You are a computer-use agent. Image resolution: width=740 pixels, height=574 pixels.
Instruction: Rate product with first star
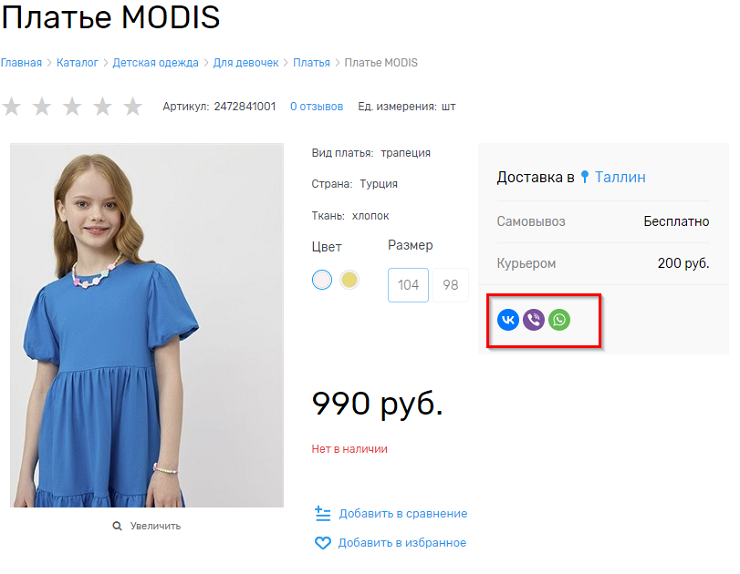12,106
